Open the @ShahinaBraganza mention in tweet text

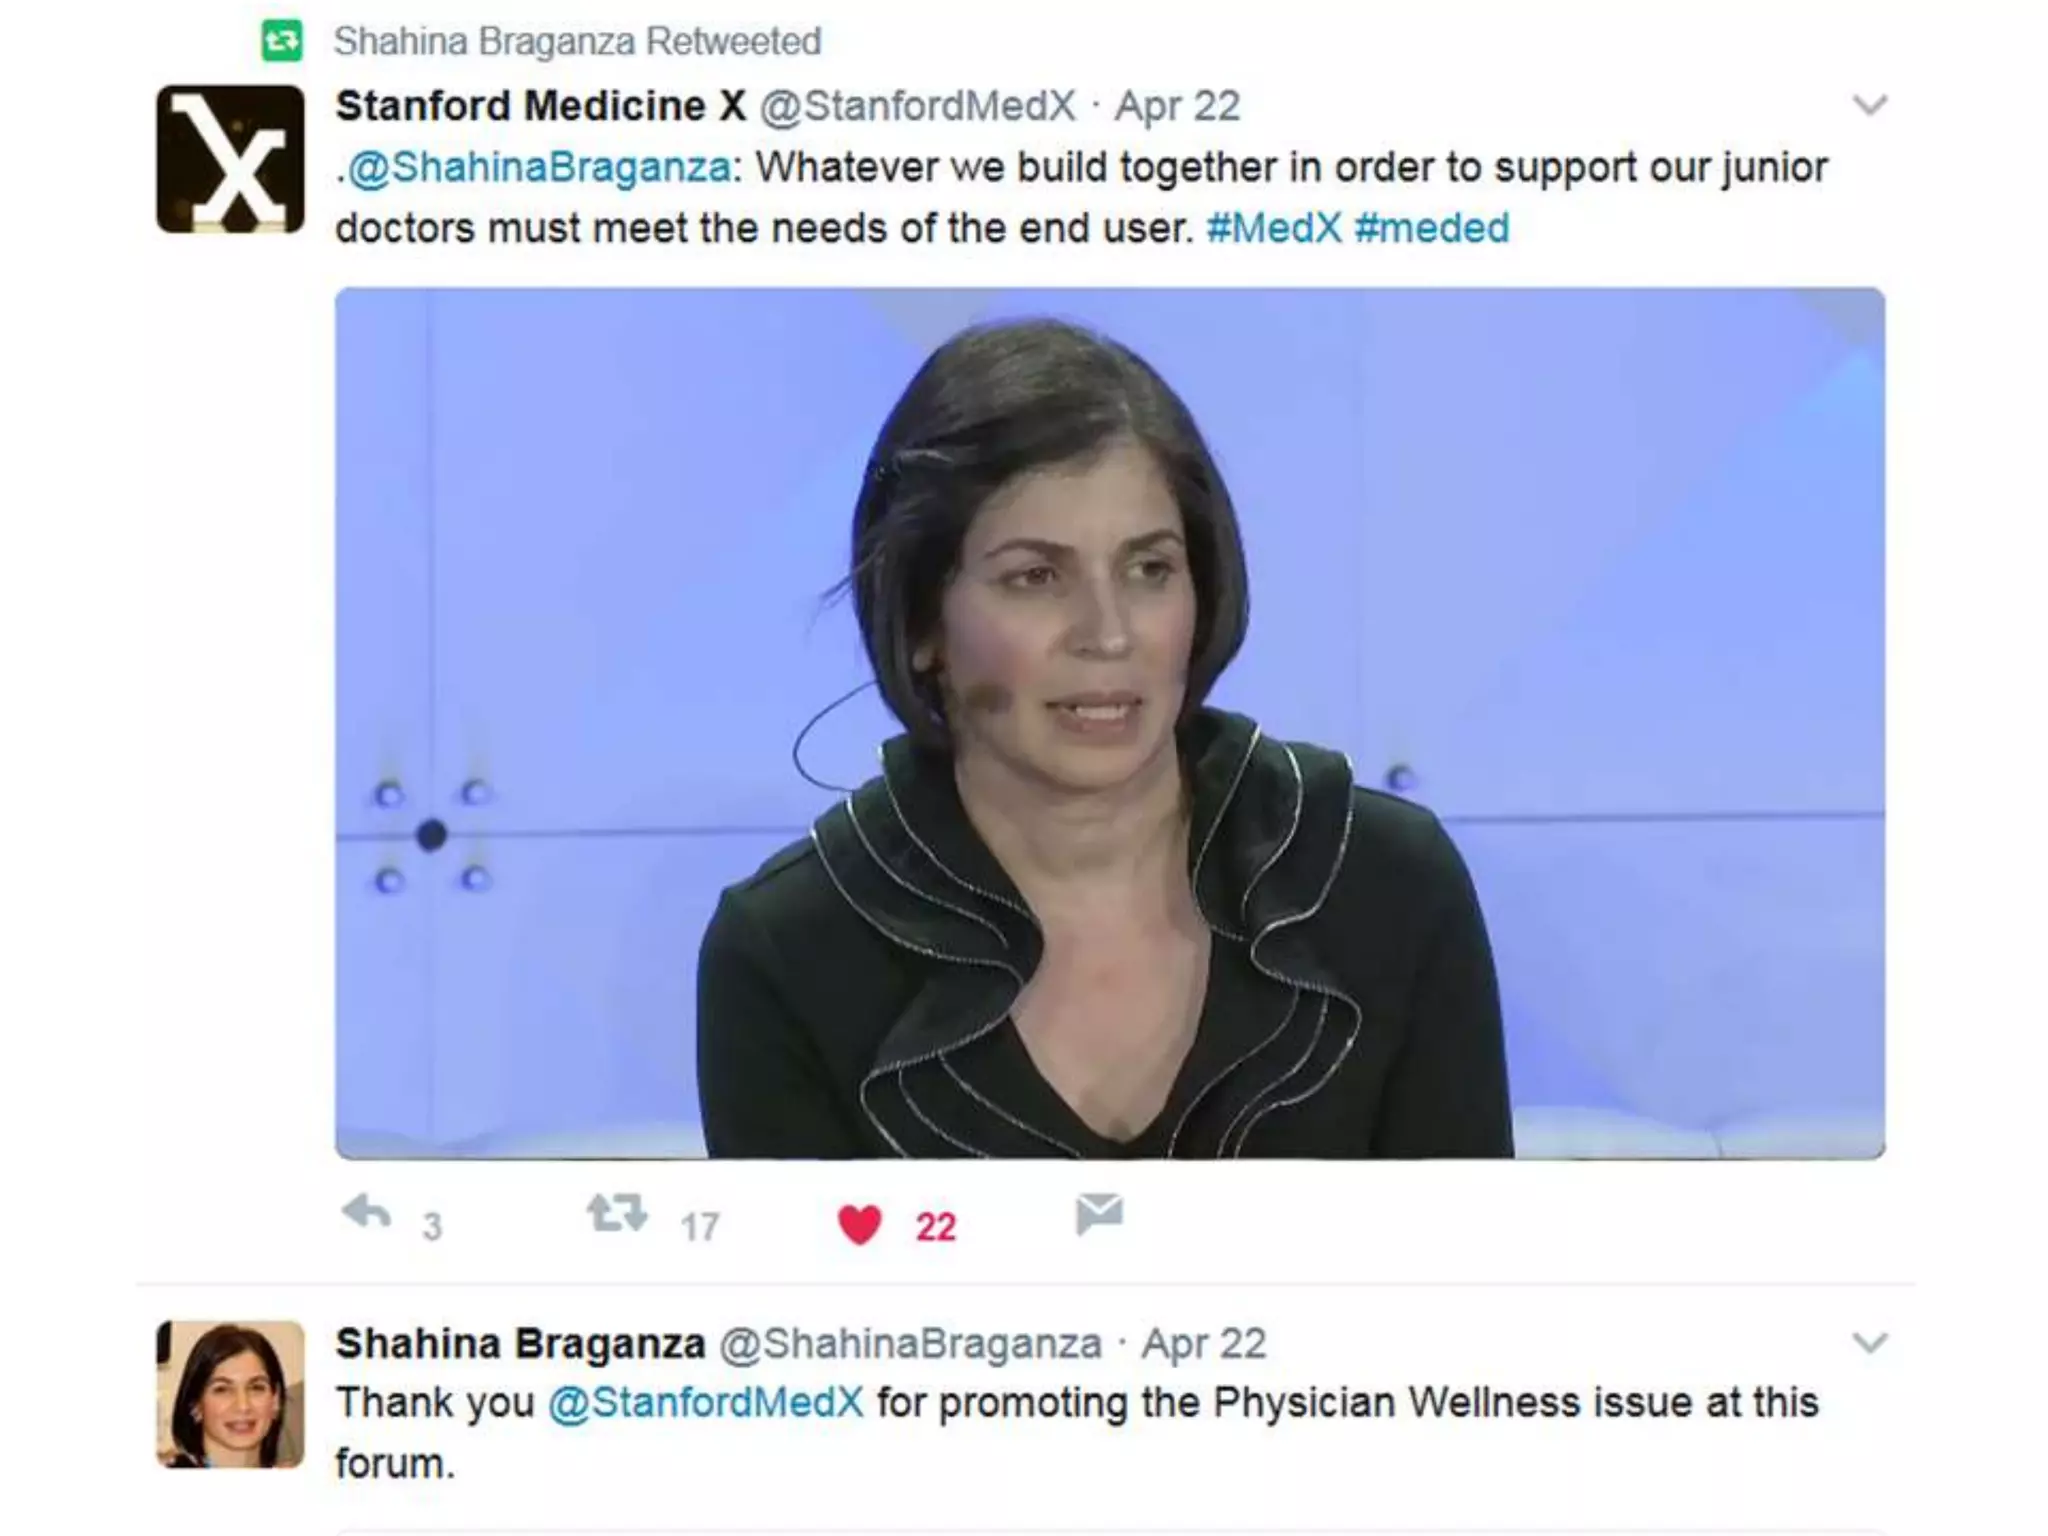(539, 168)
